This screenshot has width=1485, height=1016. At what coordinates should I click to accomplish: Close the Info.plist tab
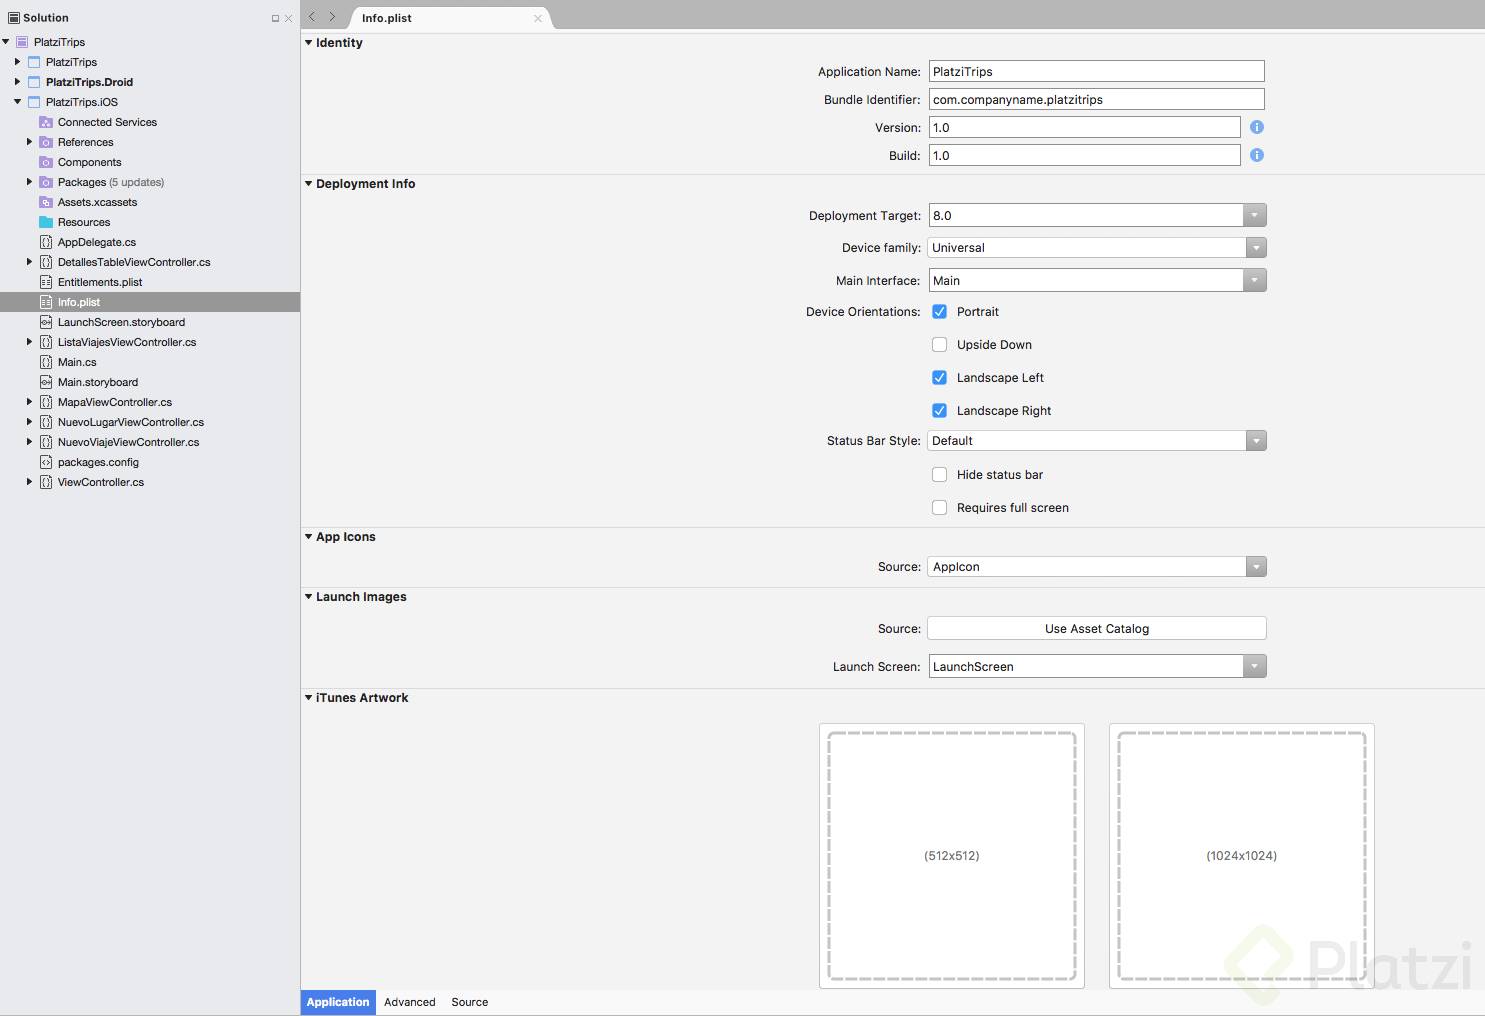pyautogui.click(x=538, y=18)
